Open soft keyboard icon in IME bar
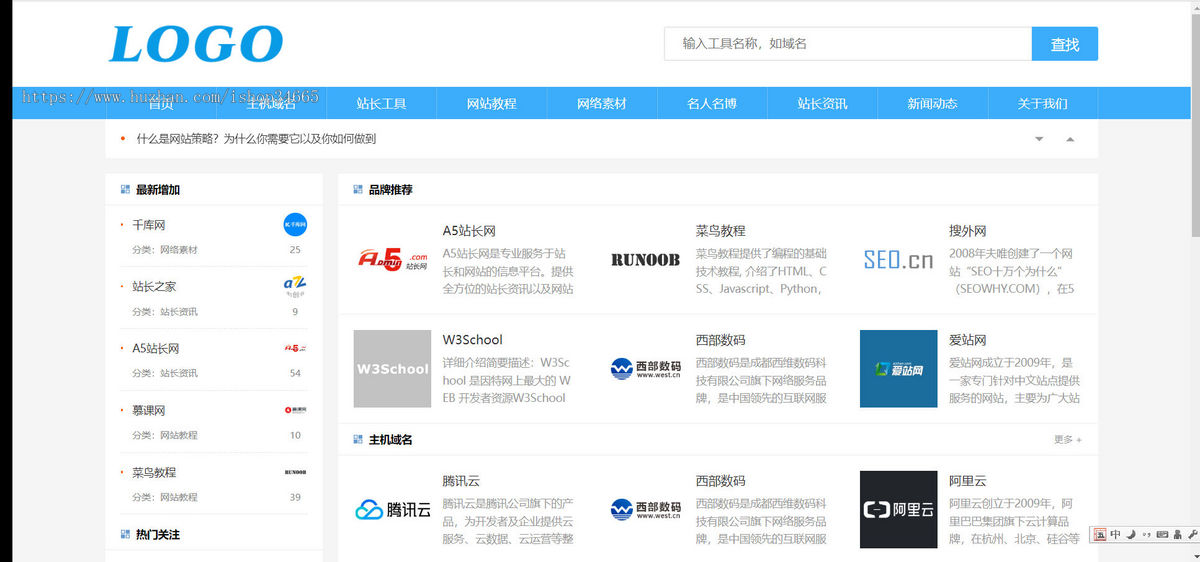 [x=1162, y=535]
